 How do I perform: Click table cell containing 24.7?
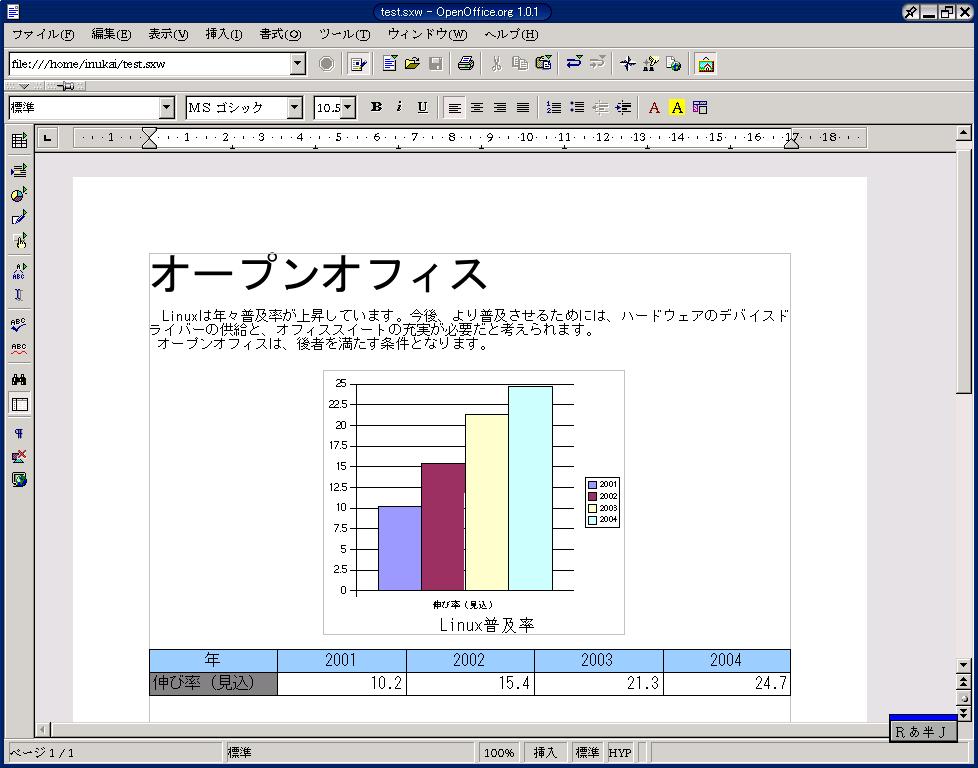point(727,683)
